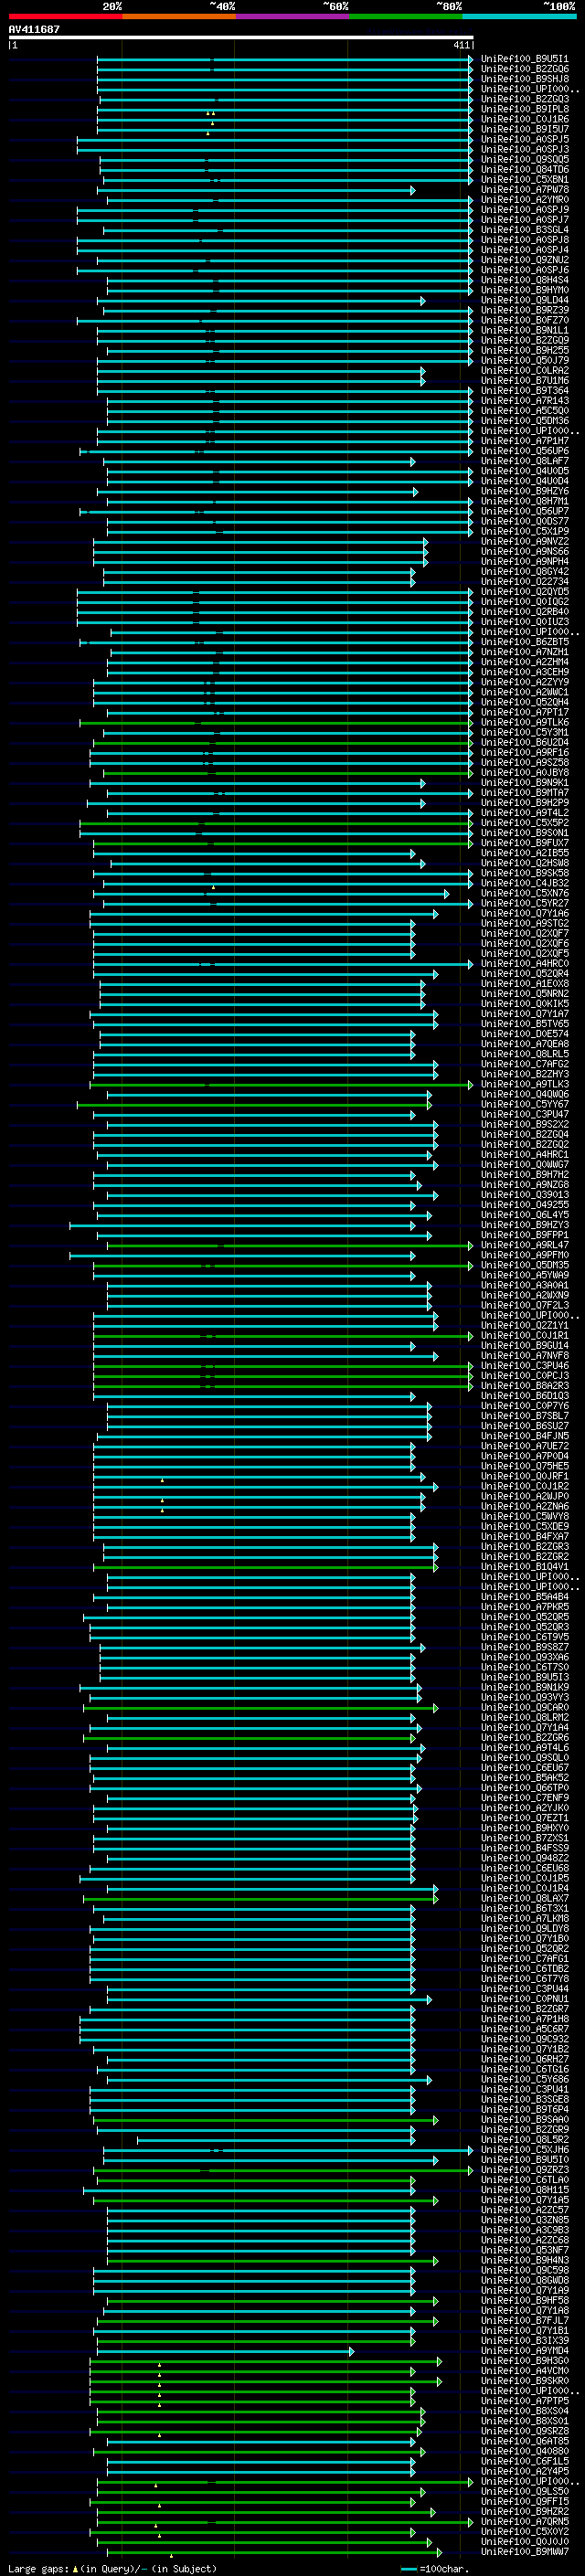Viewport: 585px width, 2576px height.
Task: Select hit label UniRef100_B9H4N3
Action: [525, 2260]
